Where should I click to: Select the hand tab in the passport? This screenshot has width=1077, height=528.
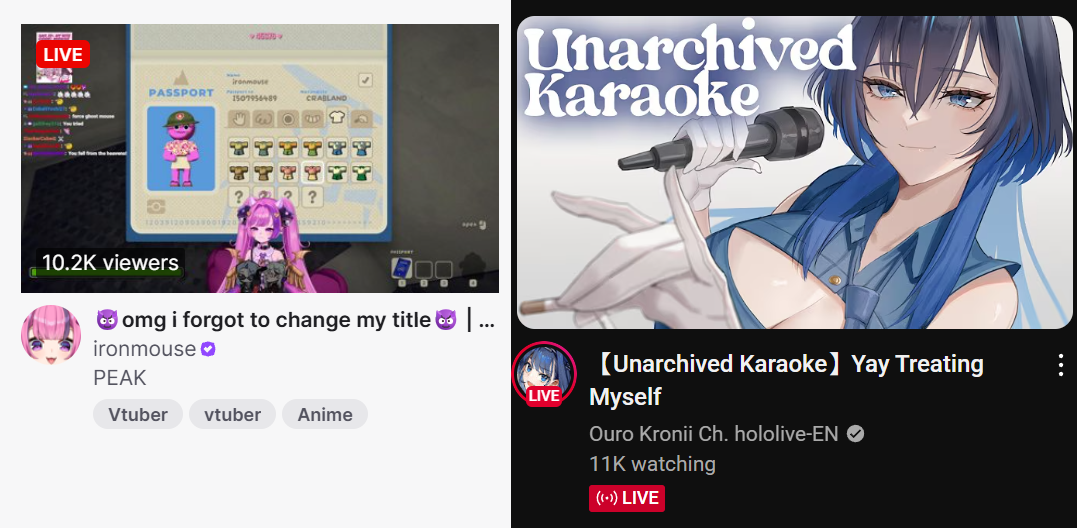click(239, 118)
